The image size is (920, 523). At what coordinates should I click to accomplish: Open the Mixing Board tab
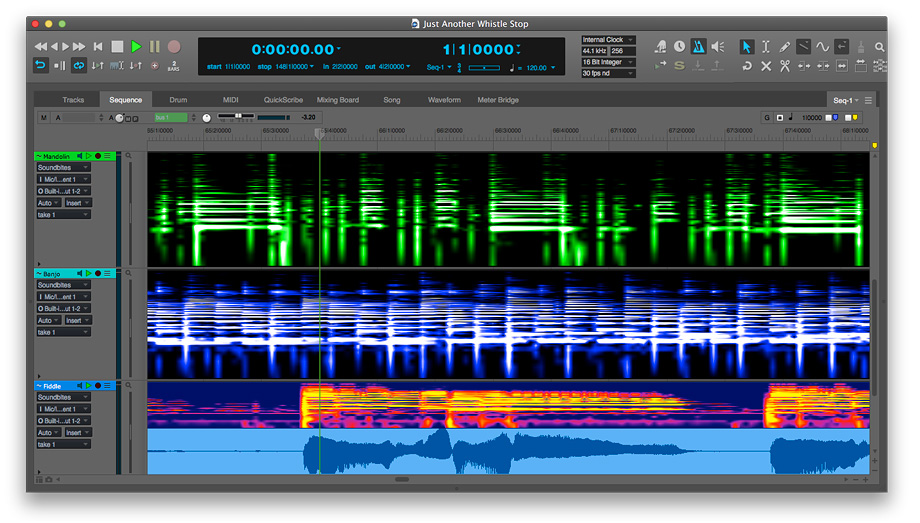click(x=338, y=100)
